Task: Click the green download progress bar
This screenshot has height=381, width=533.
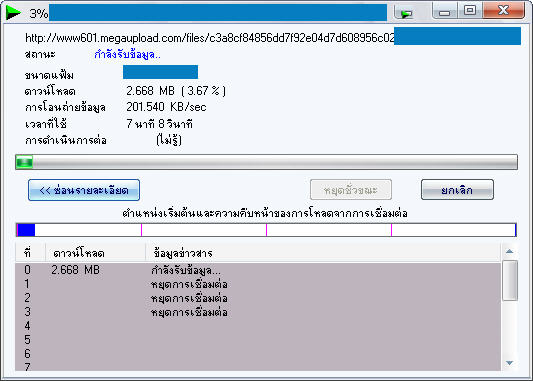Action: [266, 162]
